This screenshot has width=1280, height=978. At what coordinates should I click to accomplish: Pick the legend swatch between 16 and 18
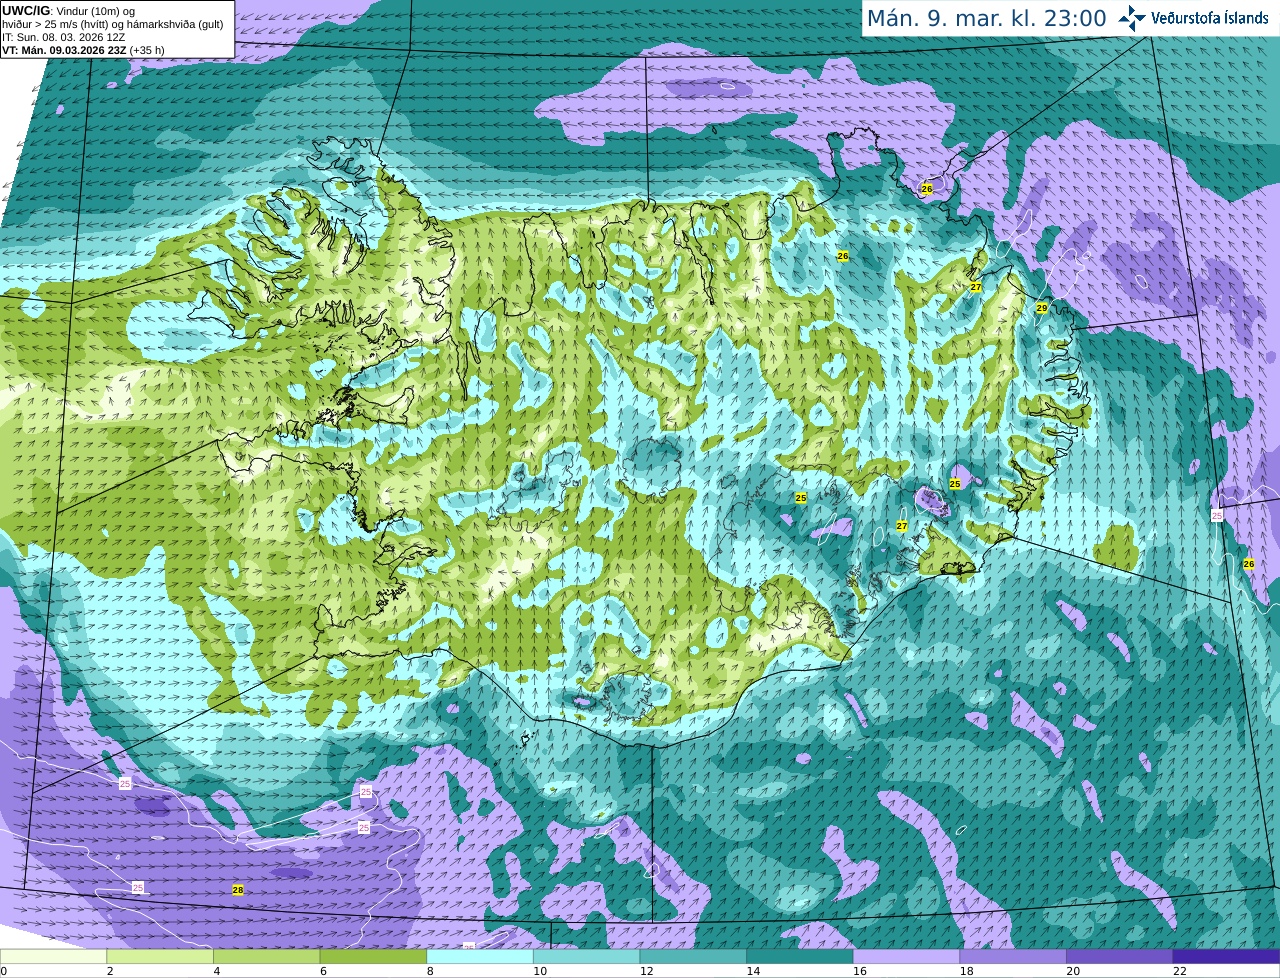pyautogui.click(x=906, y=957)
